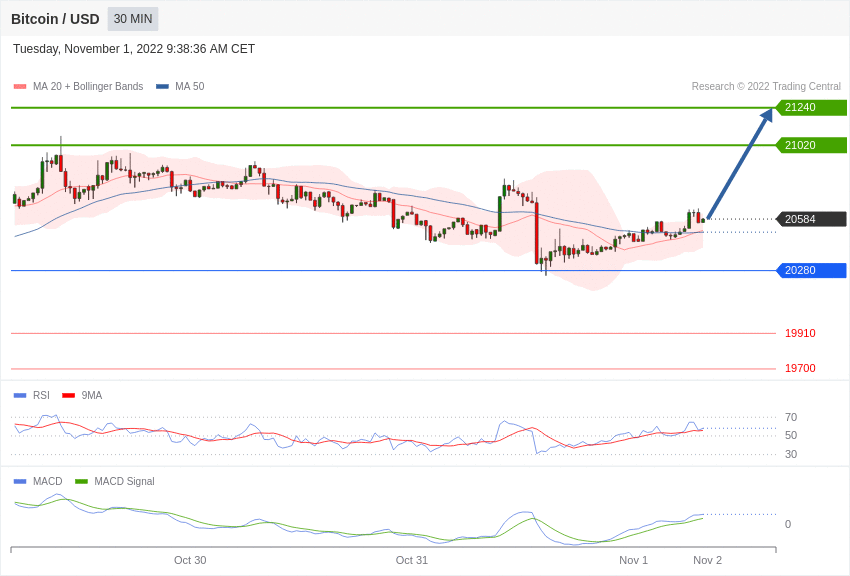Click the 'MACD' legend label
Screen dimensions: 850x576
click(48, 481)
